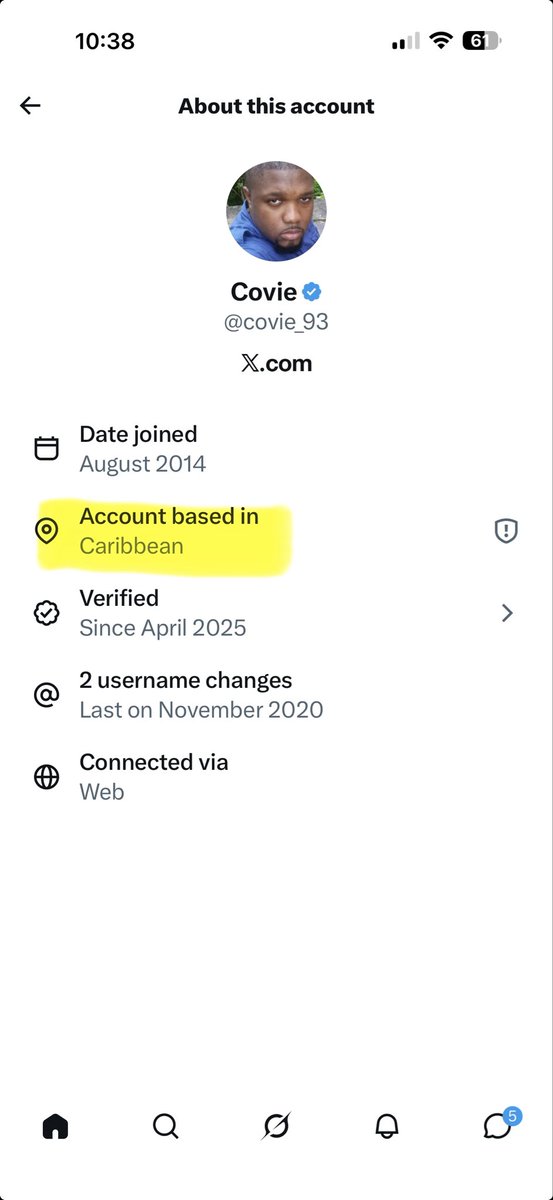The image size is (553, 1200).
Task: Open the X.com link
Action: [x=276, y=363]
